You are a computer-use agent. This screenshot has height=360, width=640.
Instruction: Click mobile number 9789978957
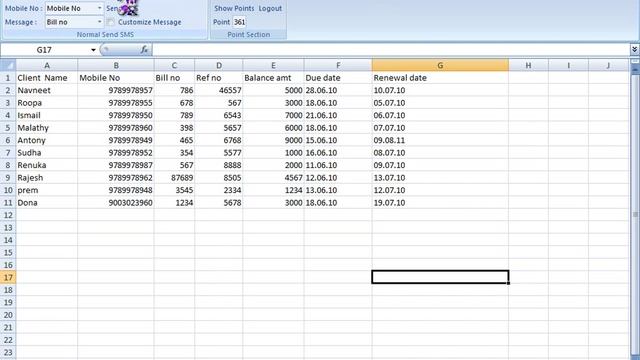[x=116, y=90]
